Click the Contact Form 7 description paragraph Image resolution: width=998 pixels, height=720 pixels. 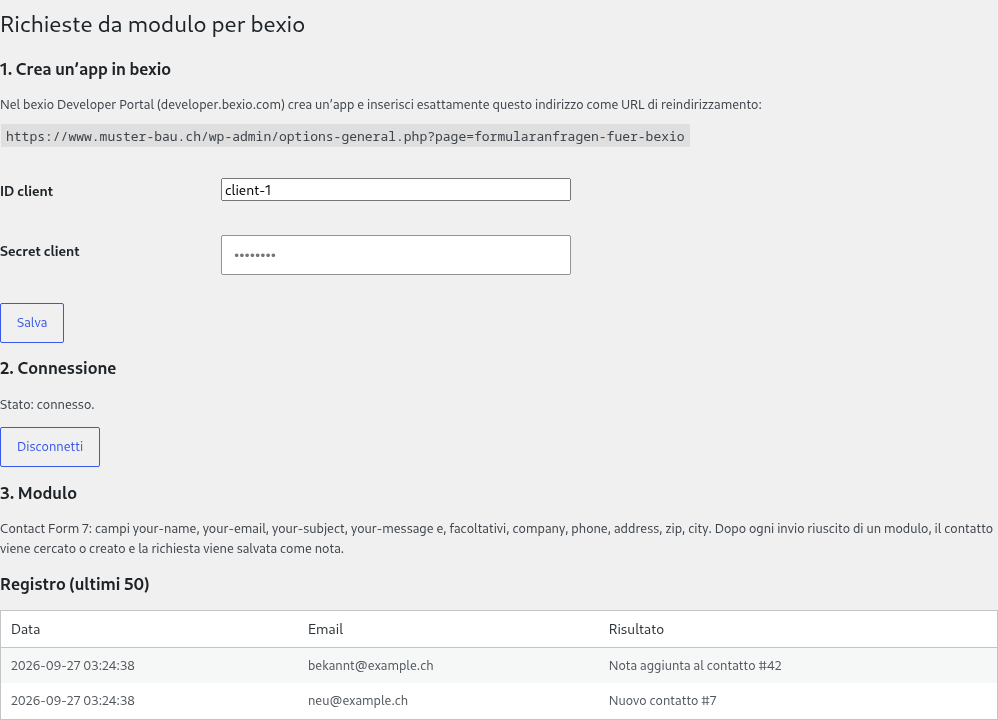pos(496,539)
